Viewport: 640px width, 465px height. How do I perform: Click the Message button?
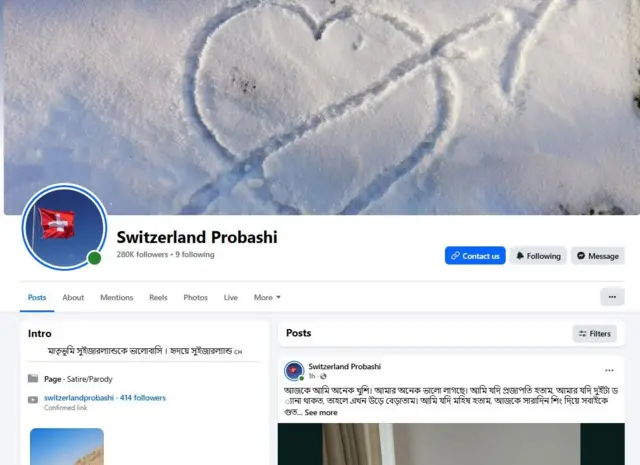pyautogui.click(x=598, y=256)
